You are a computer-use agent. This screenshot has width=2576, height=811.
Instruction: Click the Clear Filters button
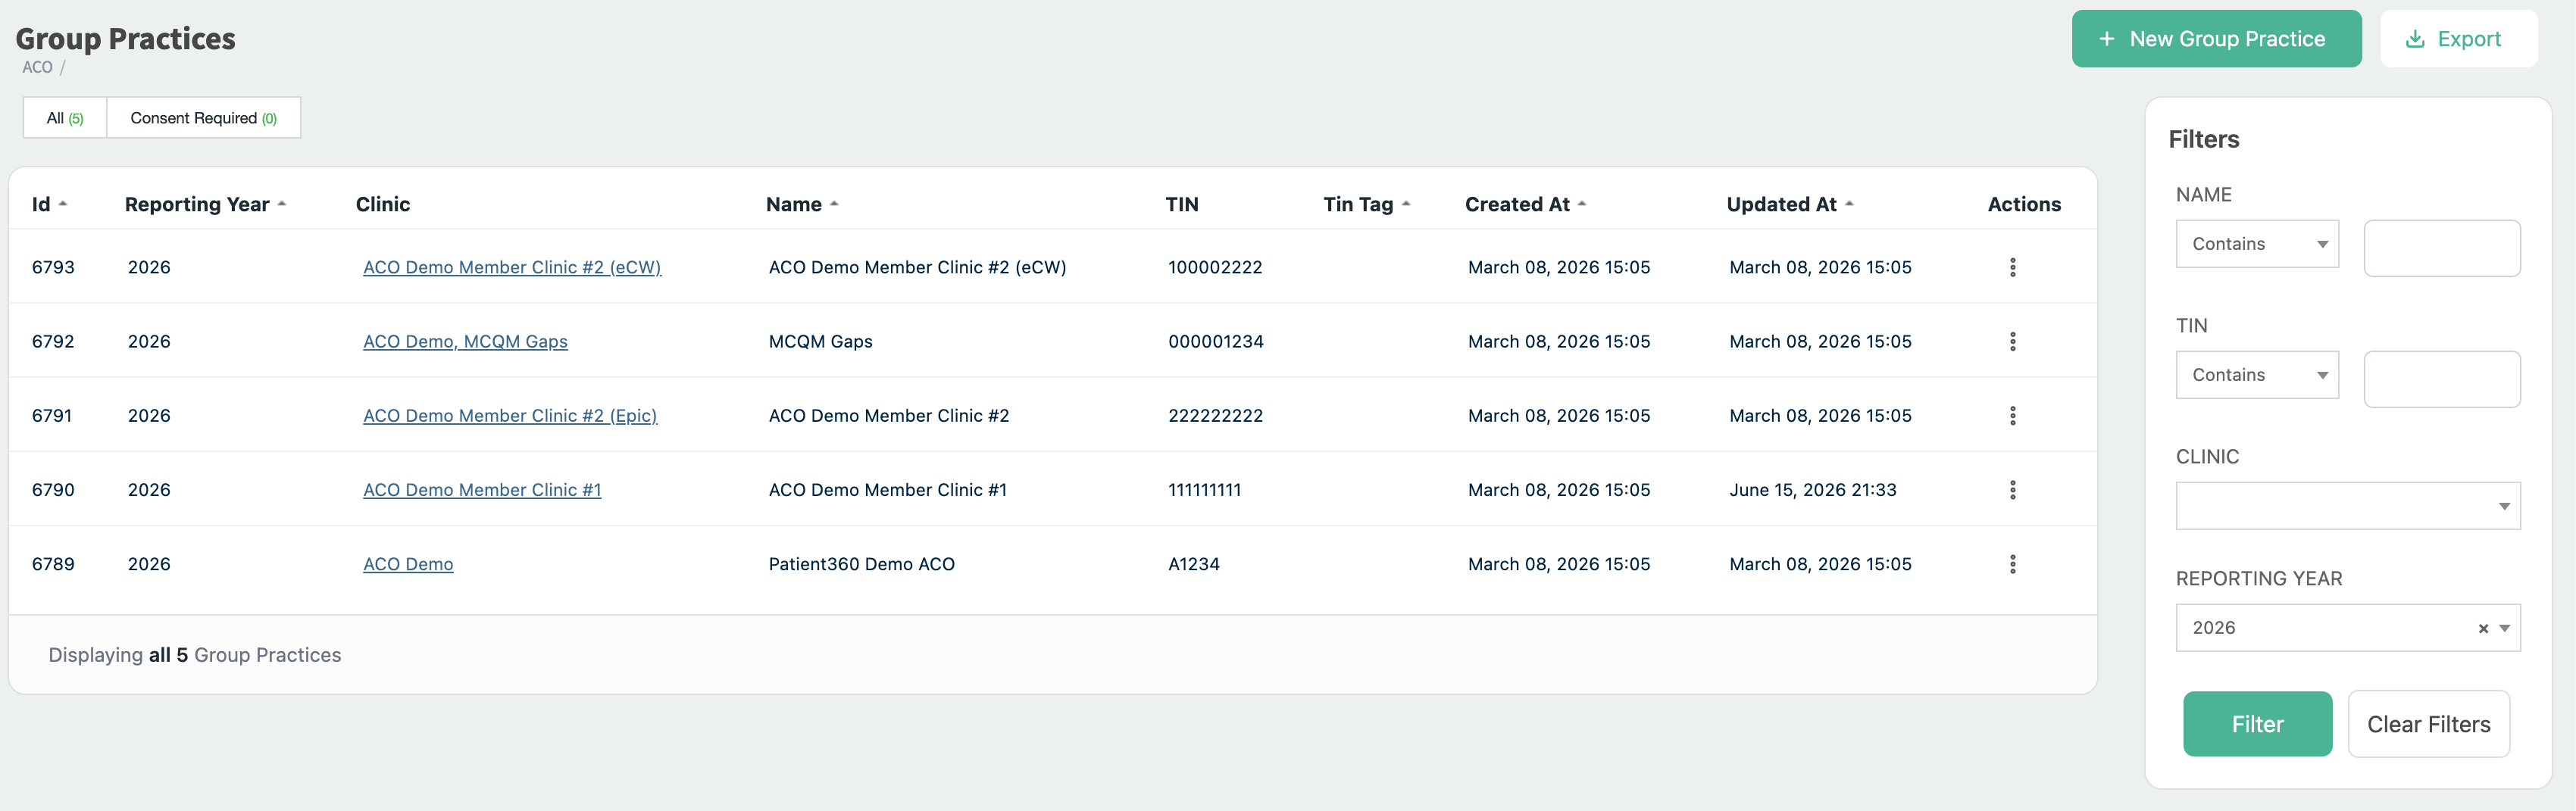click(x=2428, y=724)
